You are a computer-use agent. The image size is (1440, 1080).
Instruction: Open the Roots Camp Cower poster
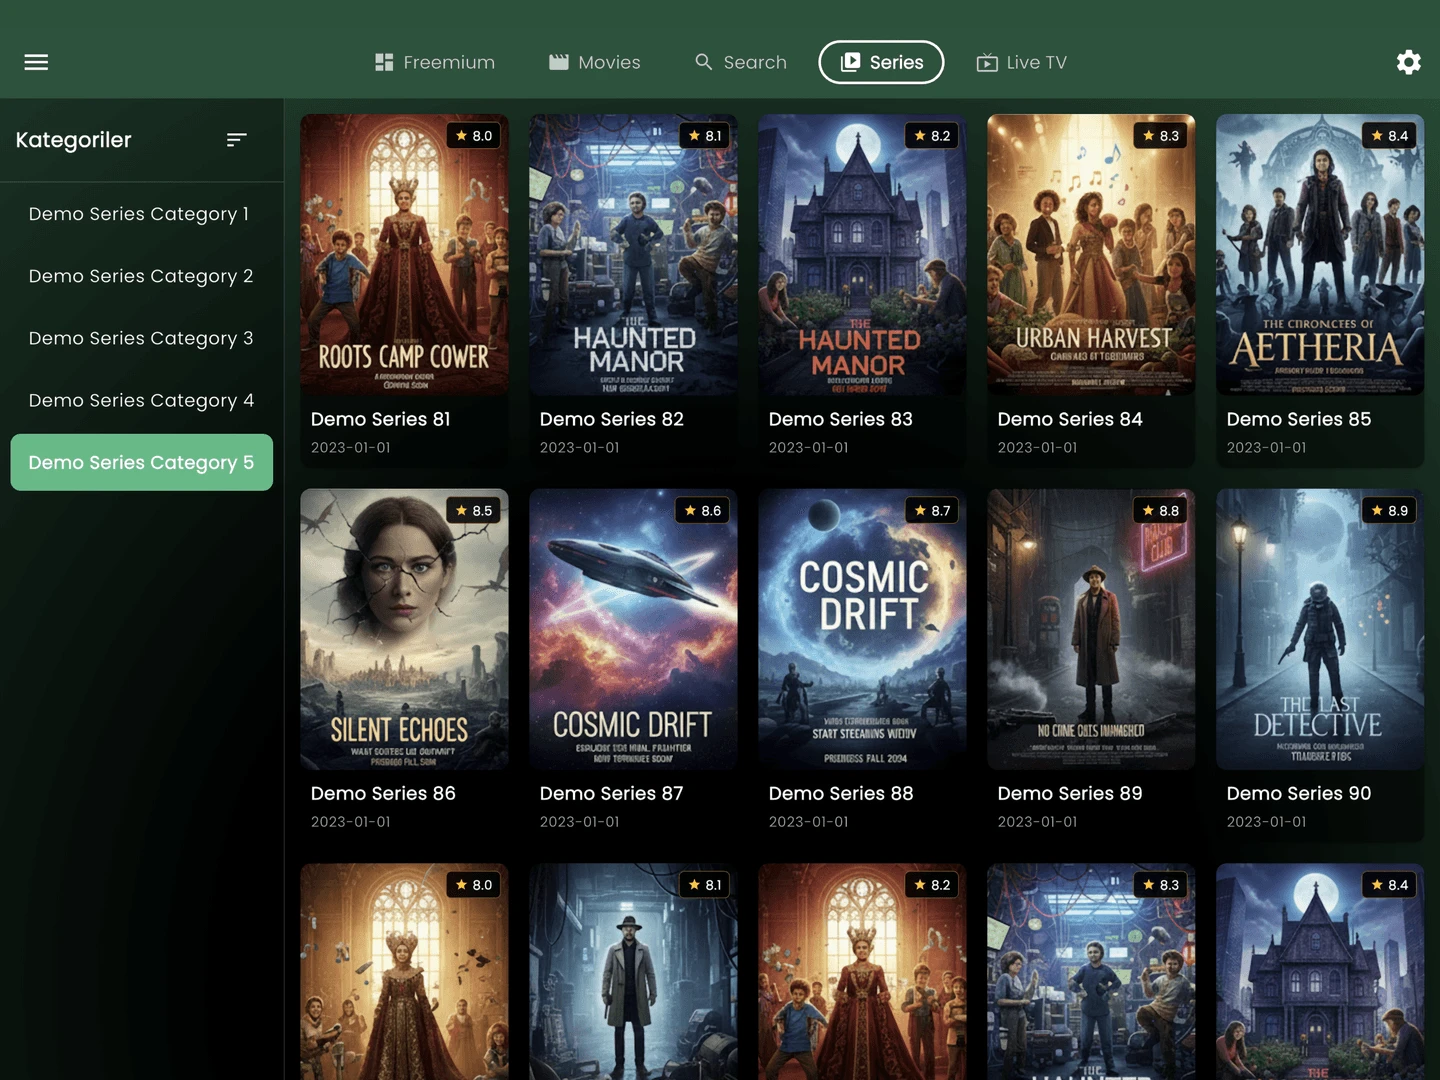[x=404, y=254]
